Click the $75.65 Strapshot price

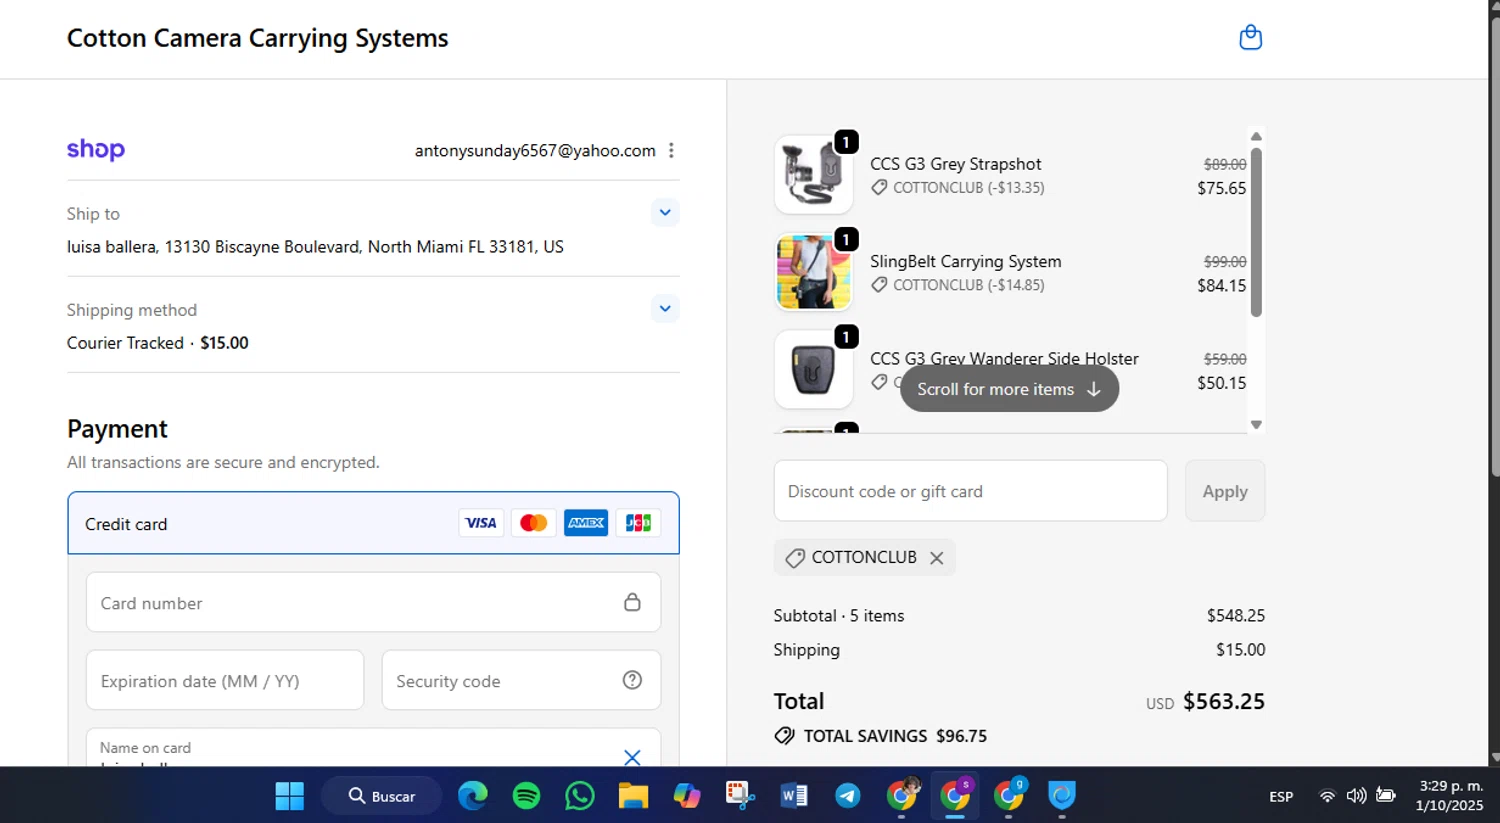click(x=1221, y=188)
